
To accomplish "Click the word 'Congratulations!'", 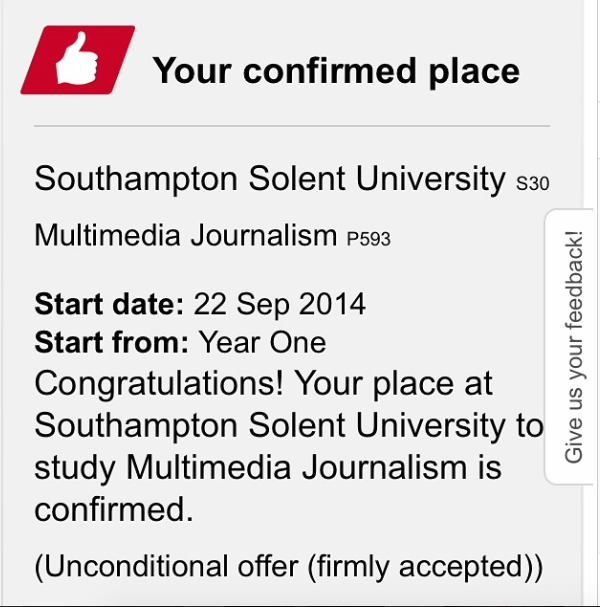I will click(161, 384).
